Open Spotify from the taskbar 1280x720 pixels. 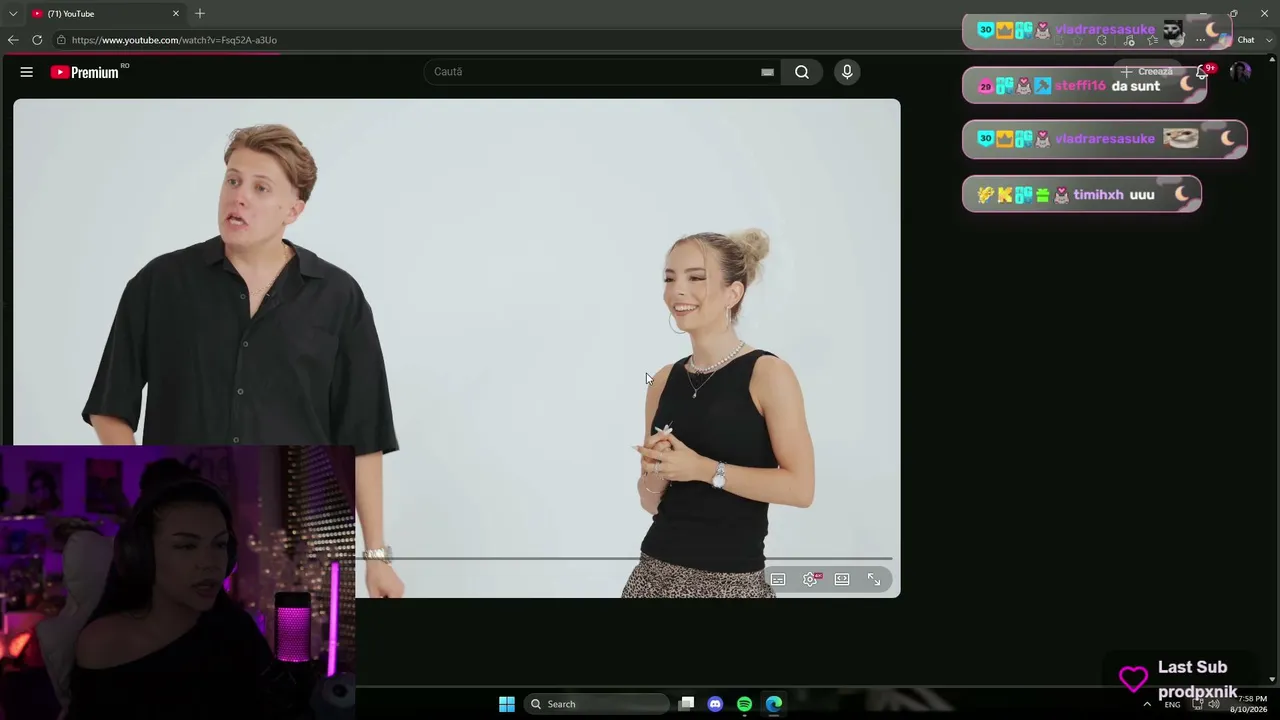tap(744, 704)
